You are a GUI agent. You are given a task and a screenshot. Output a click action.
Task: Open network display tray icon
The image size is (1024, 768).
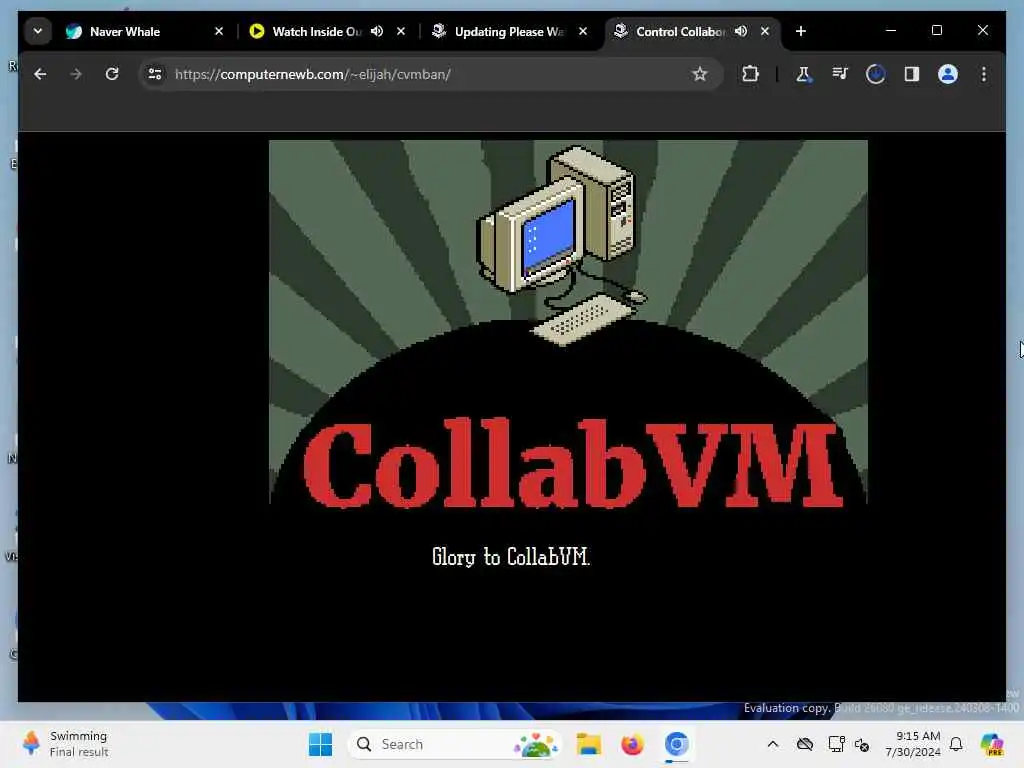(x=836, y=744)
